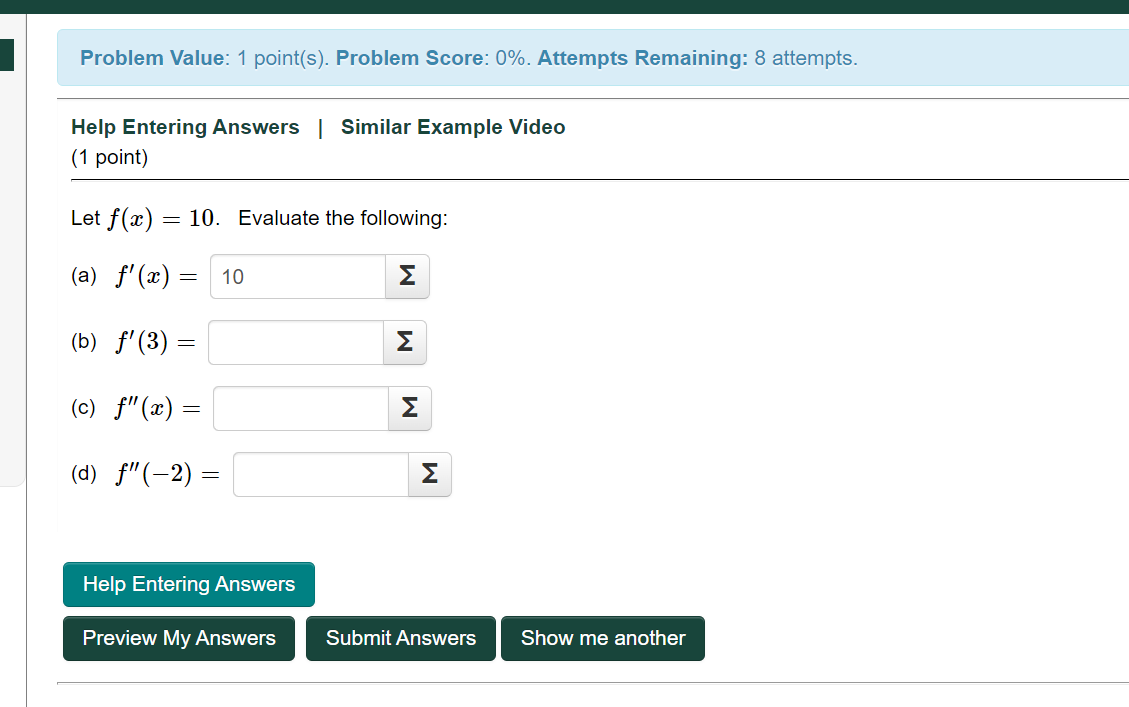
Task: Open the Help Entering Answers link
Action: tap(184, 127)
